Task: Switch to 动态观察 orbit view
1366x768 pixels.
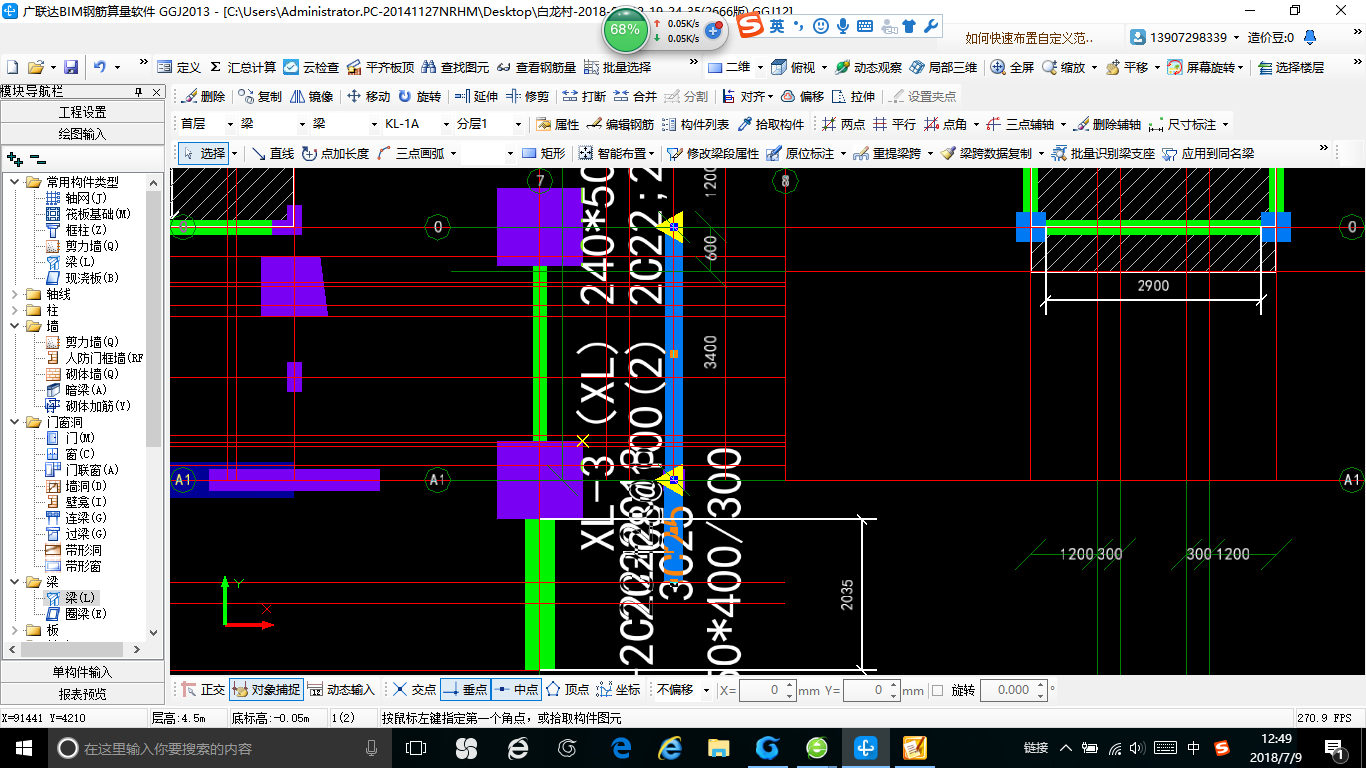Action: pos(868,67)
